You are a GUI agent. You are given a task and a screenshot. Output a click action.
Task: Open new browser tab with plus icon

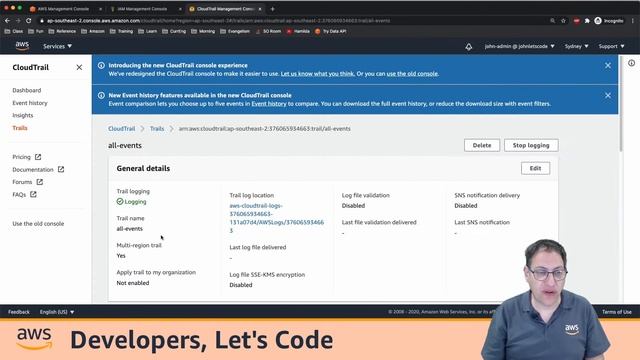click(272, 9)
